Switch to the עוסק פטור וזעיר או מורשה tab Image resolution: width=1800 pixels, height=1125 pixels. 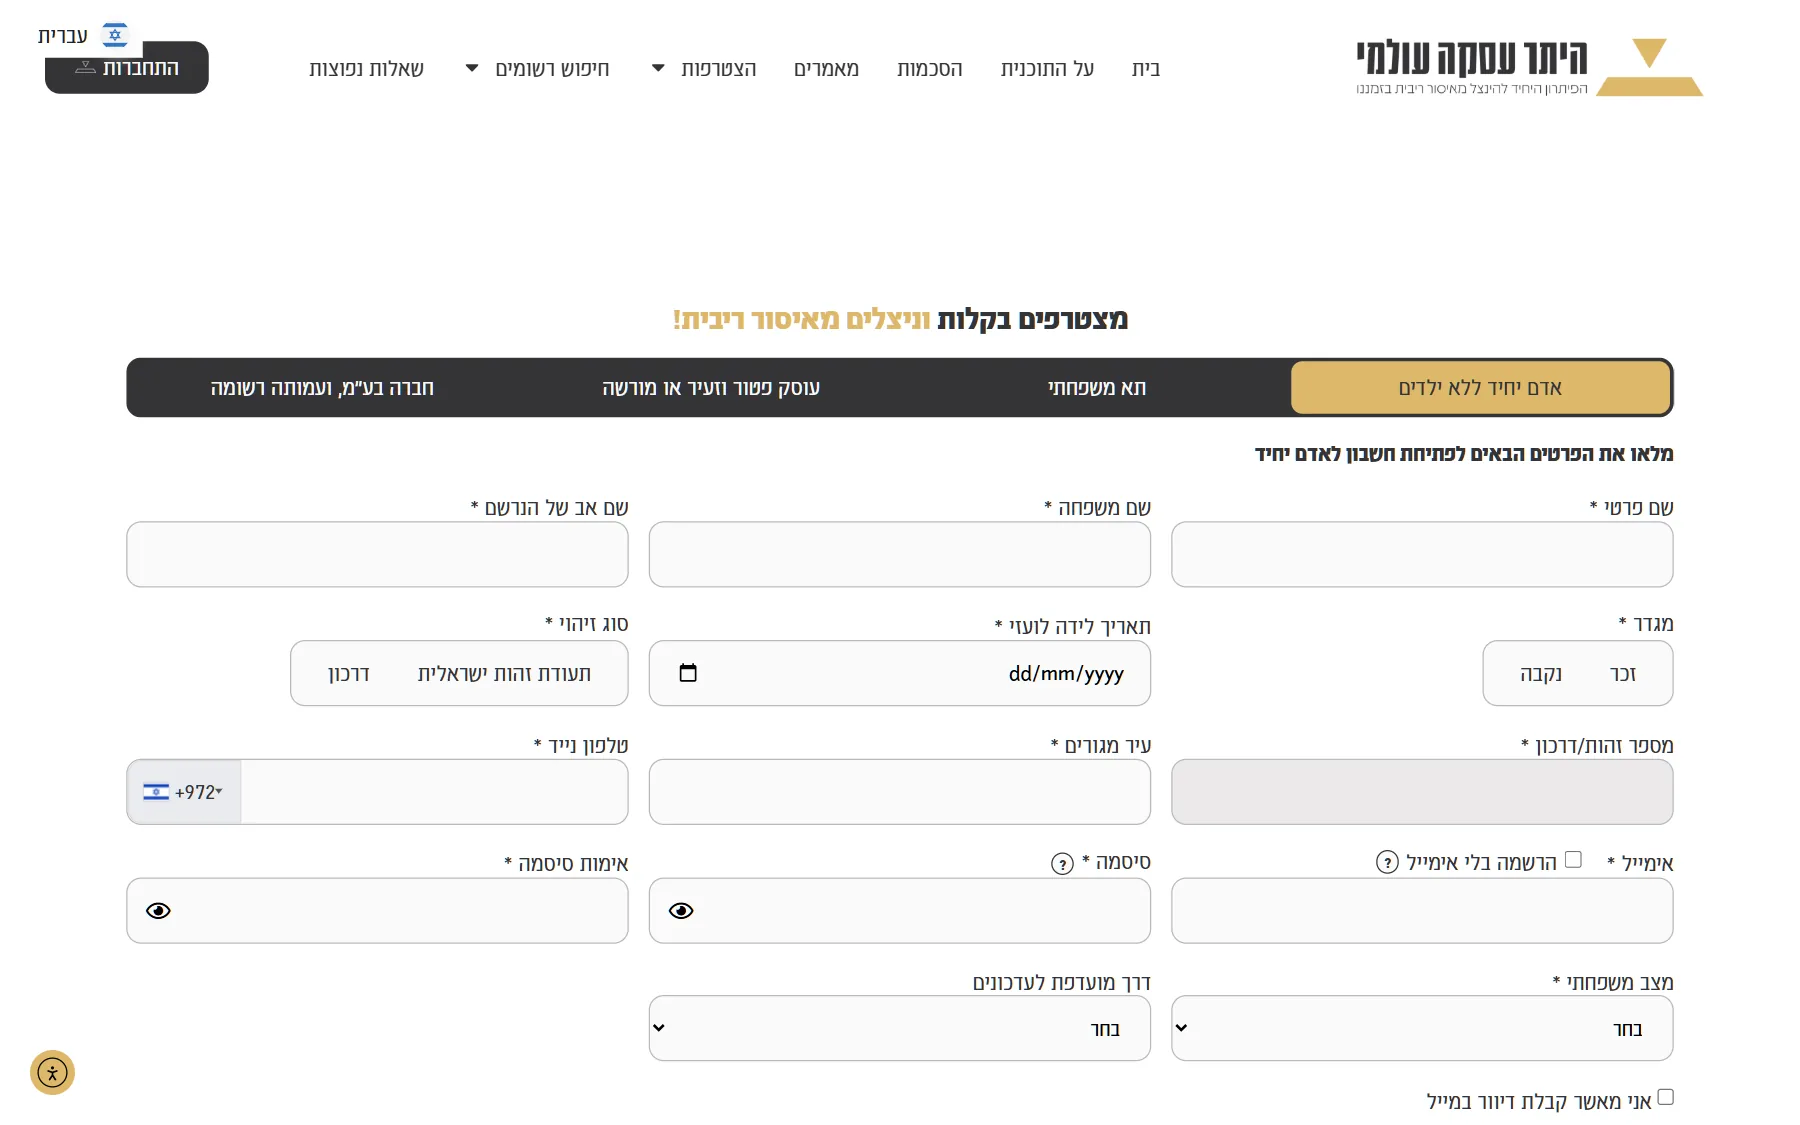coord(711,388)
